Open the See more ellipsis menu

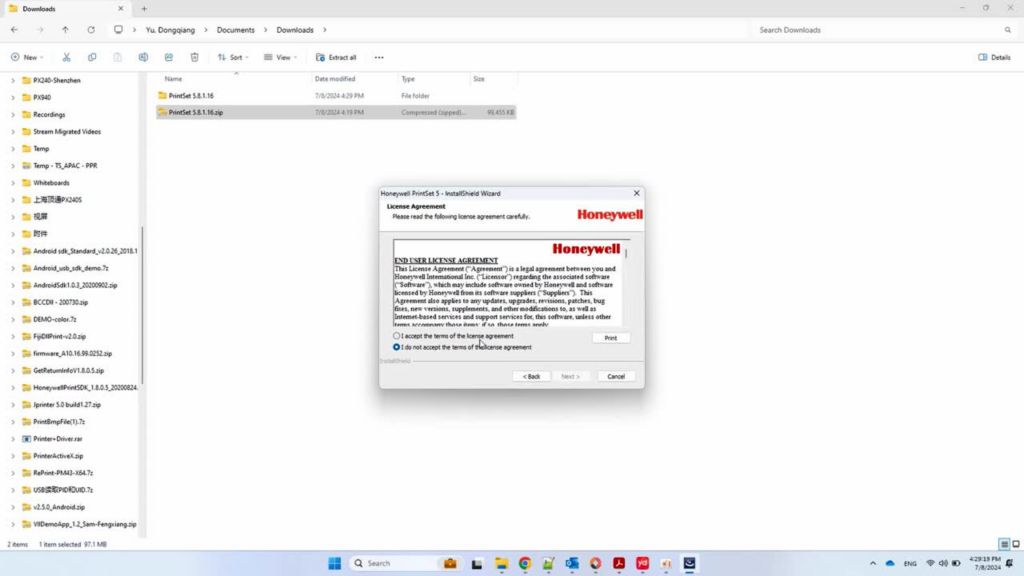click(379, 57)
